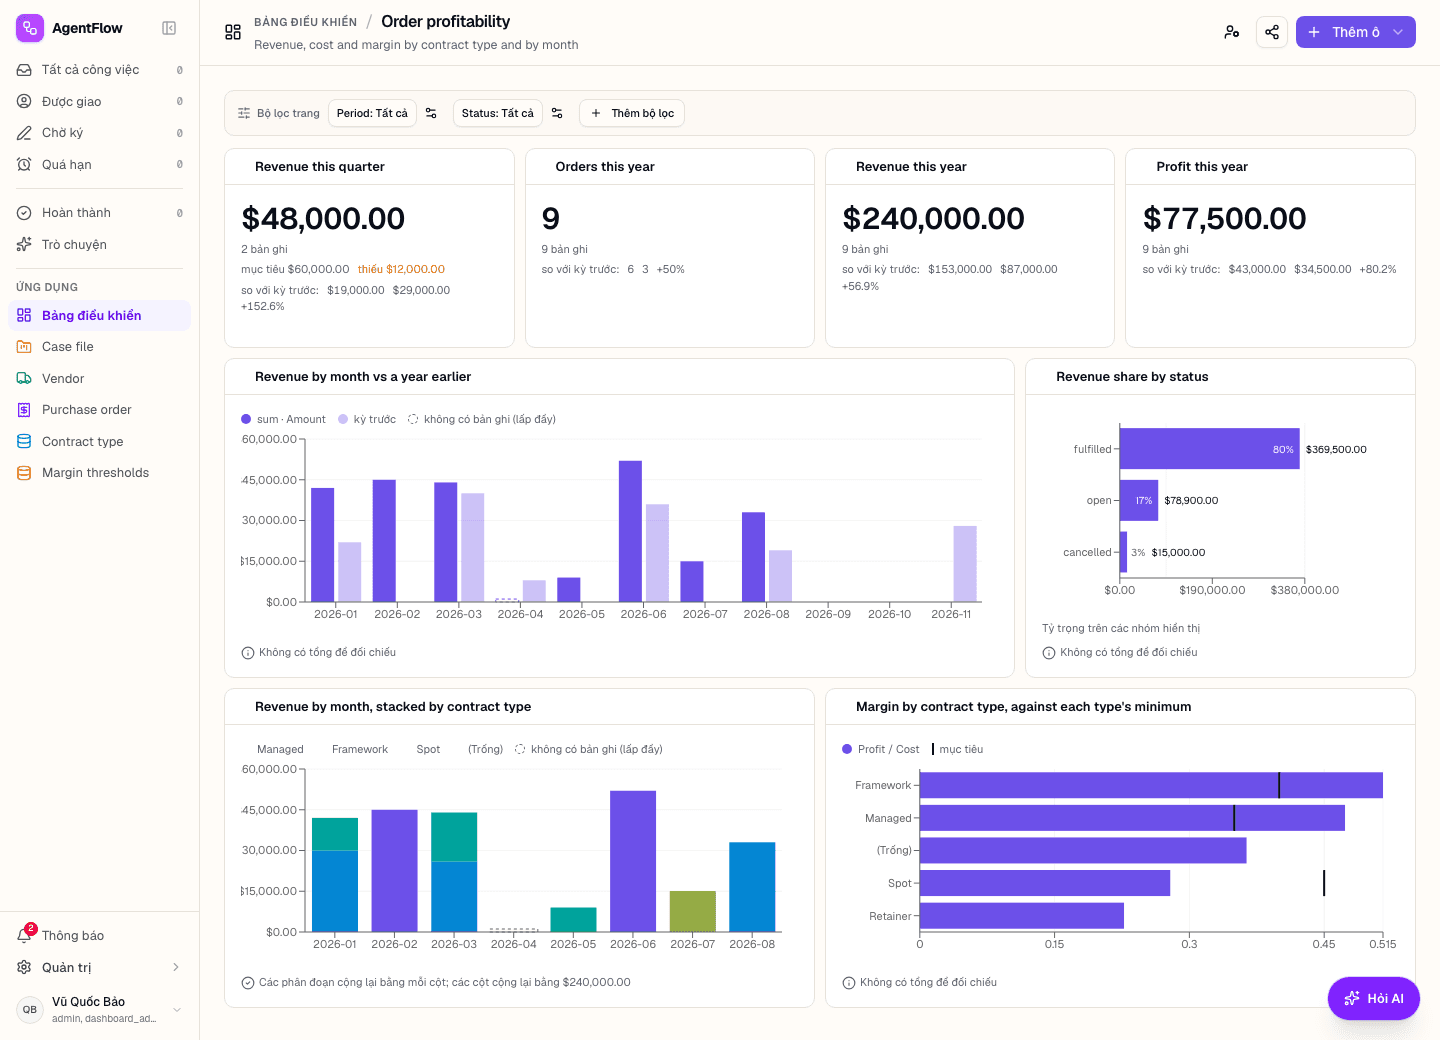Click the Purchase order icon

(24, 410)
